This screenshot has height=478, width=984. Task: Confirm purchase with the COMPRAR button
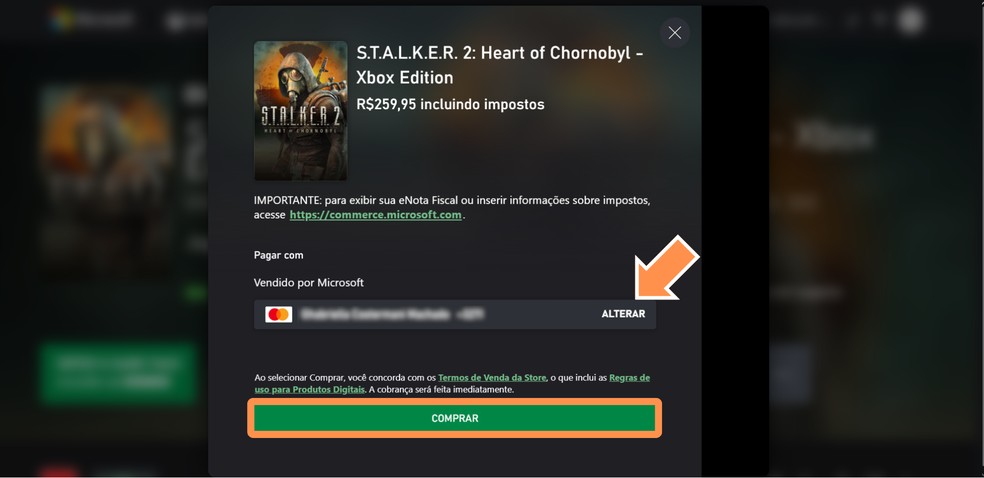pos(454,418)
